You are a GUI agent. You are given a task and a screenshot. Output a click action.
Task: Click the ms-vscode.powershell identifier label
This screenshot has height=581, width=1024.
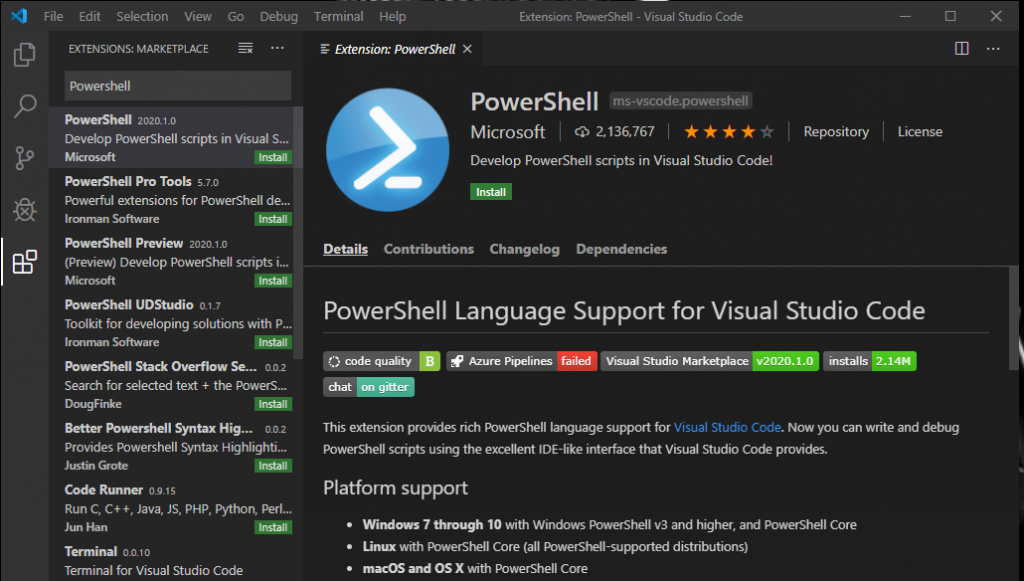680,101
